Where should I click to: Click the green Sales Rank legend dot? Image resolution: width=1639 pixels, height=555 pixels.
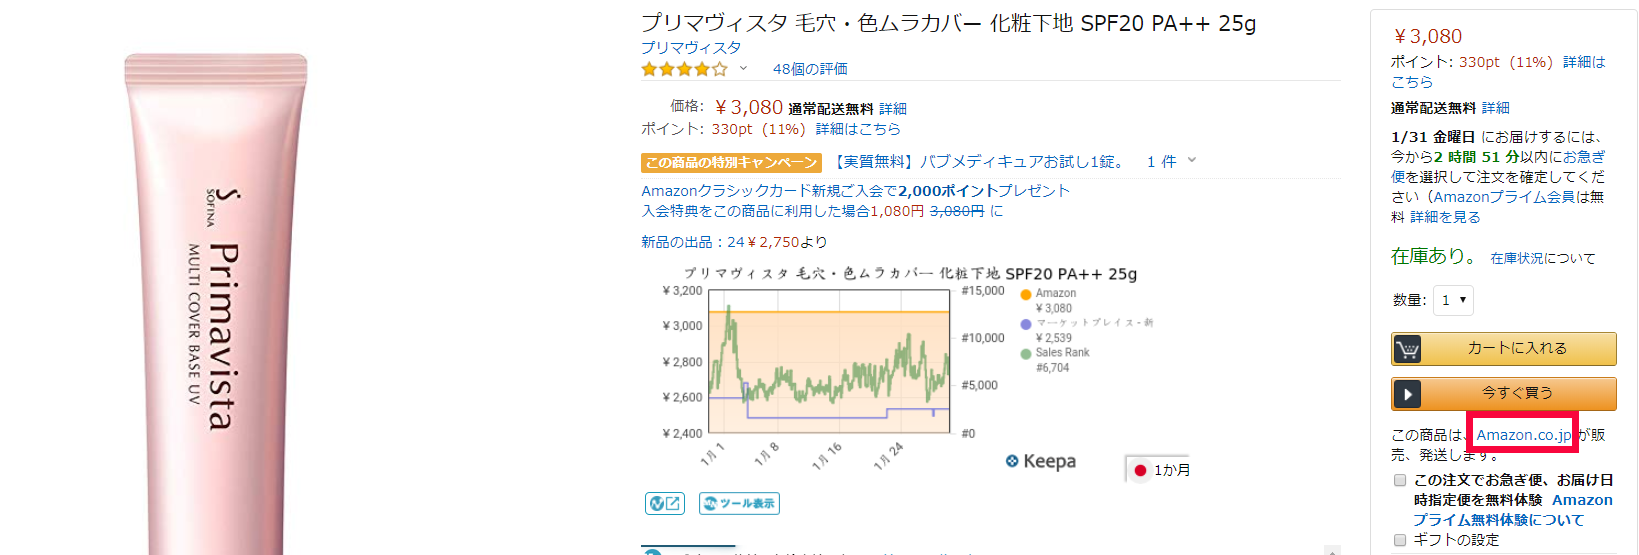pyautogui.click(x=1025, y=353)
